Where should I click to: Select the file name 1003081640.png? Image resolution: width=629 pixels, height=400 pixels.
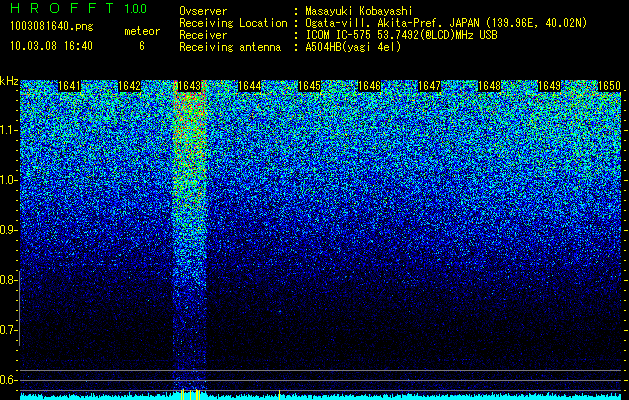52,26
